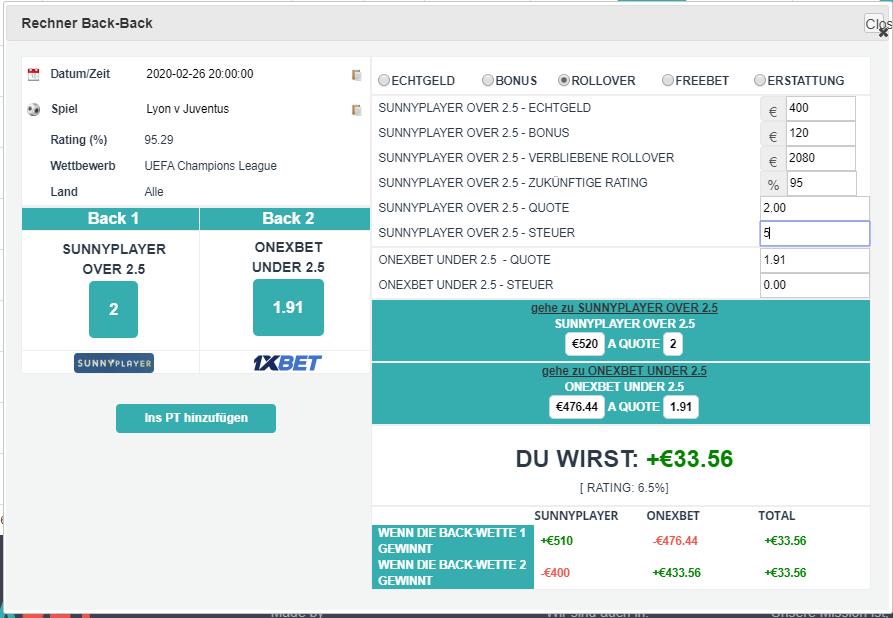Click the [ RATING: 6.5%] text
This screenshot has height=618, width=893.
624,488
